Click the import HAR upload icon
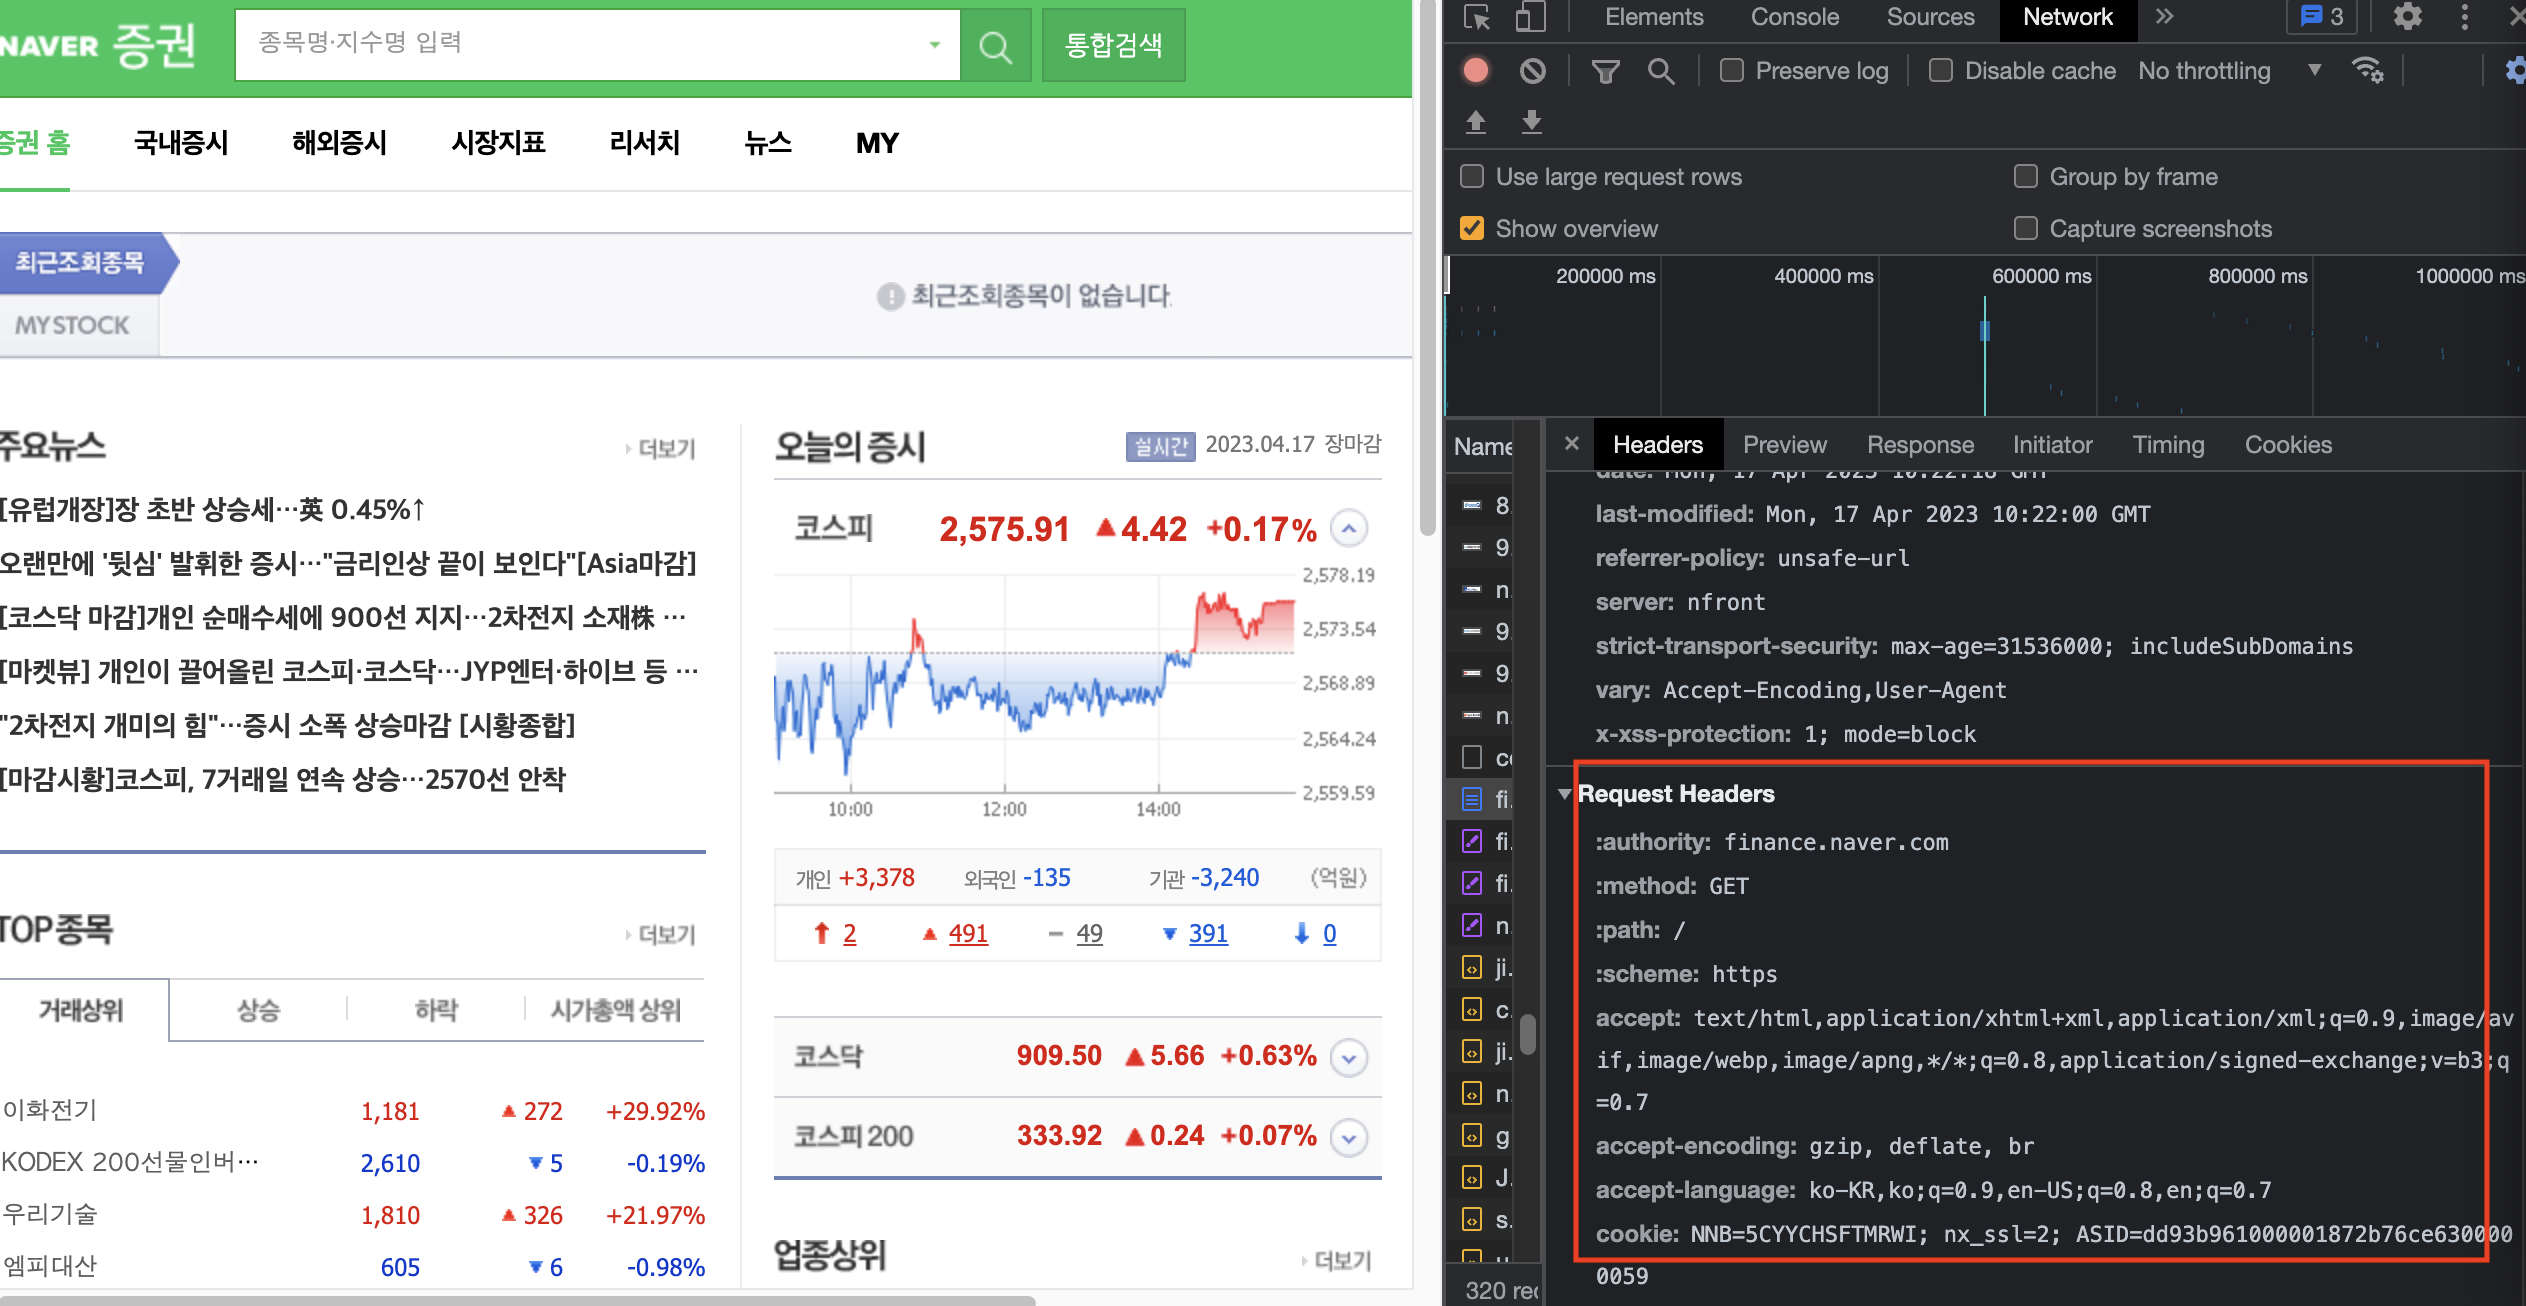2526x1306 pixels. click(x=1476, y=122)
